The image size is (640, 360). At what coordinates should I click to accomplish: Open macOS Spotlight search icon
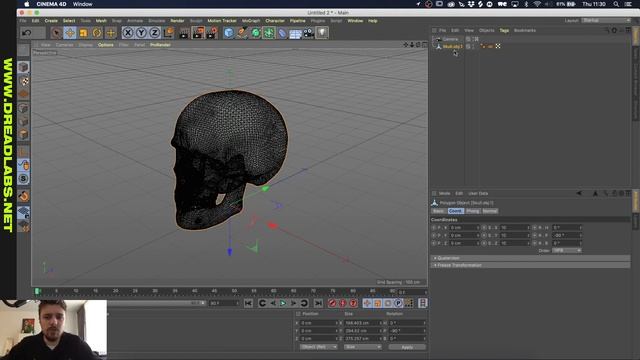click(x=616, y=4)
